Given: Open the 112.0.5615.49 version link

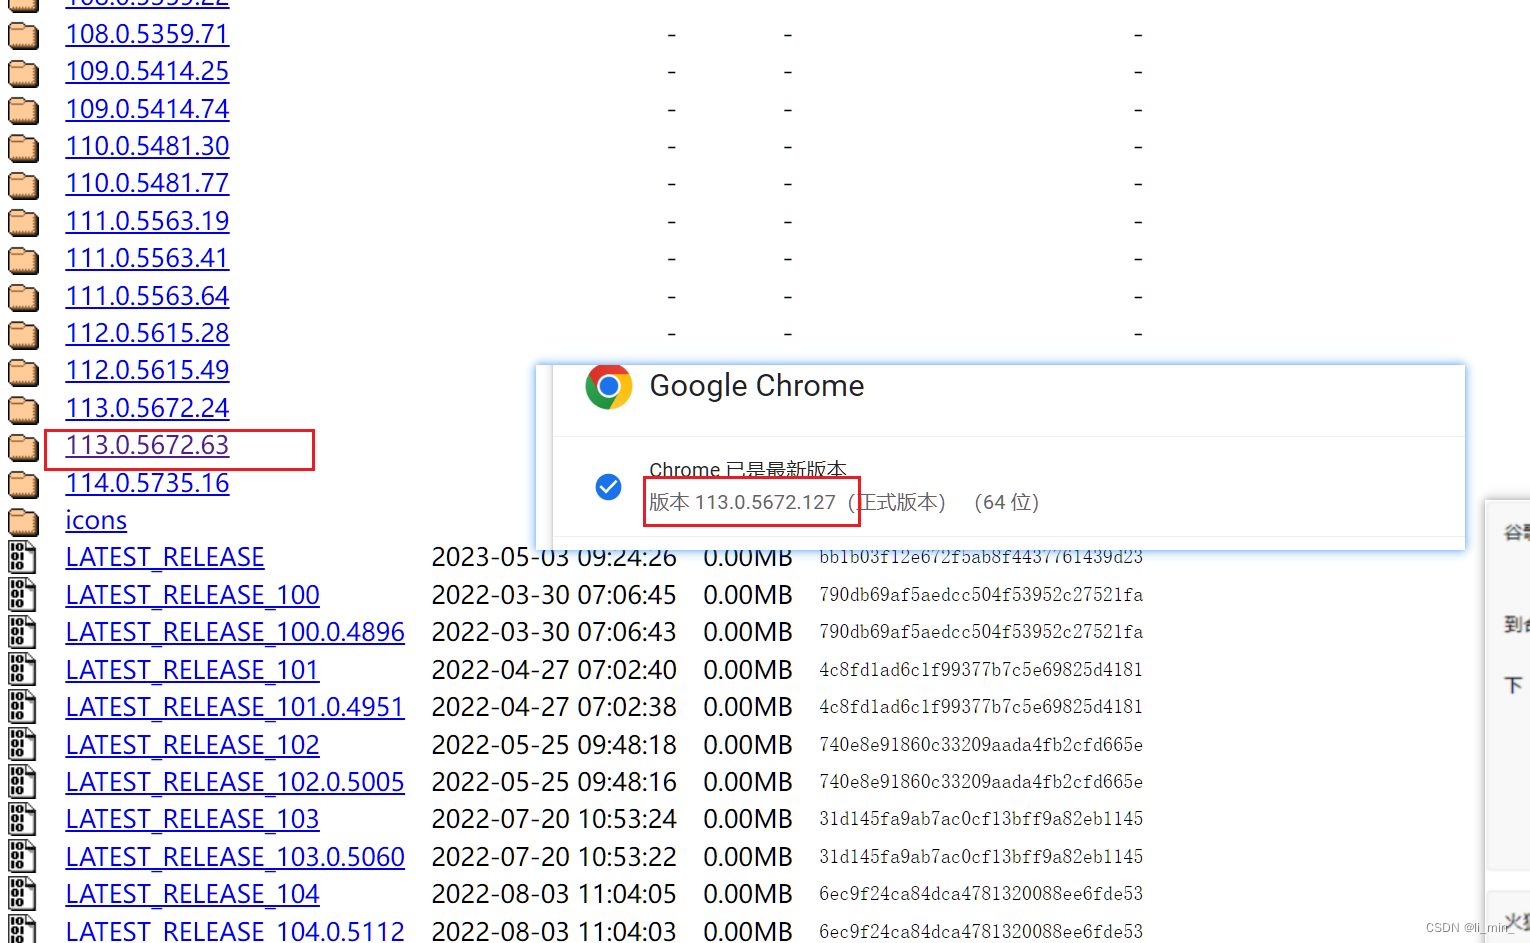Looking at the screenshot, I should (x=146, y=370).
